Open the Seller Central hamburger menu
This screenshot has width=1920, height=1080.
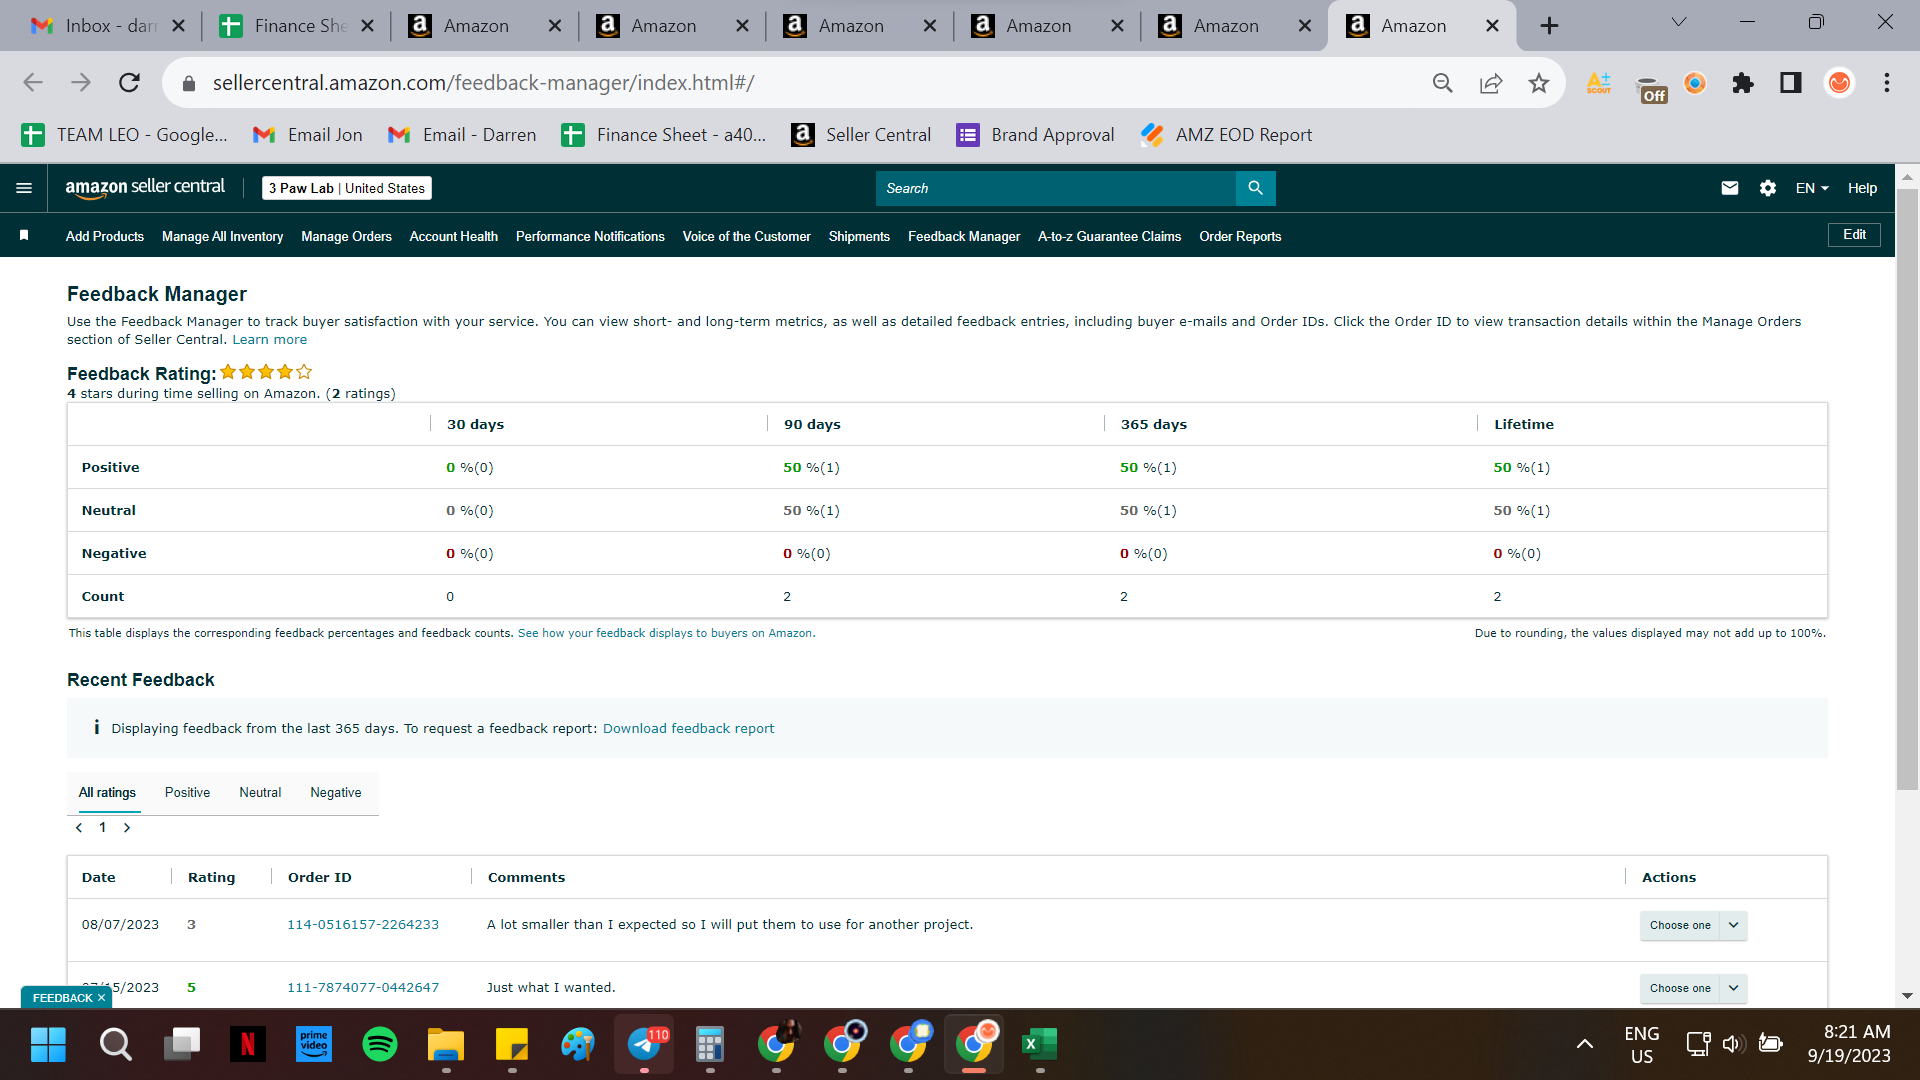click(x=24, y=188)
